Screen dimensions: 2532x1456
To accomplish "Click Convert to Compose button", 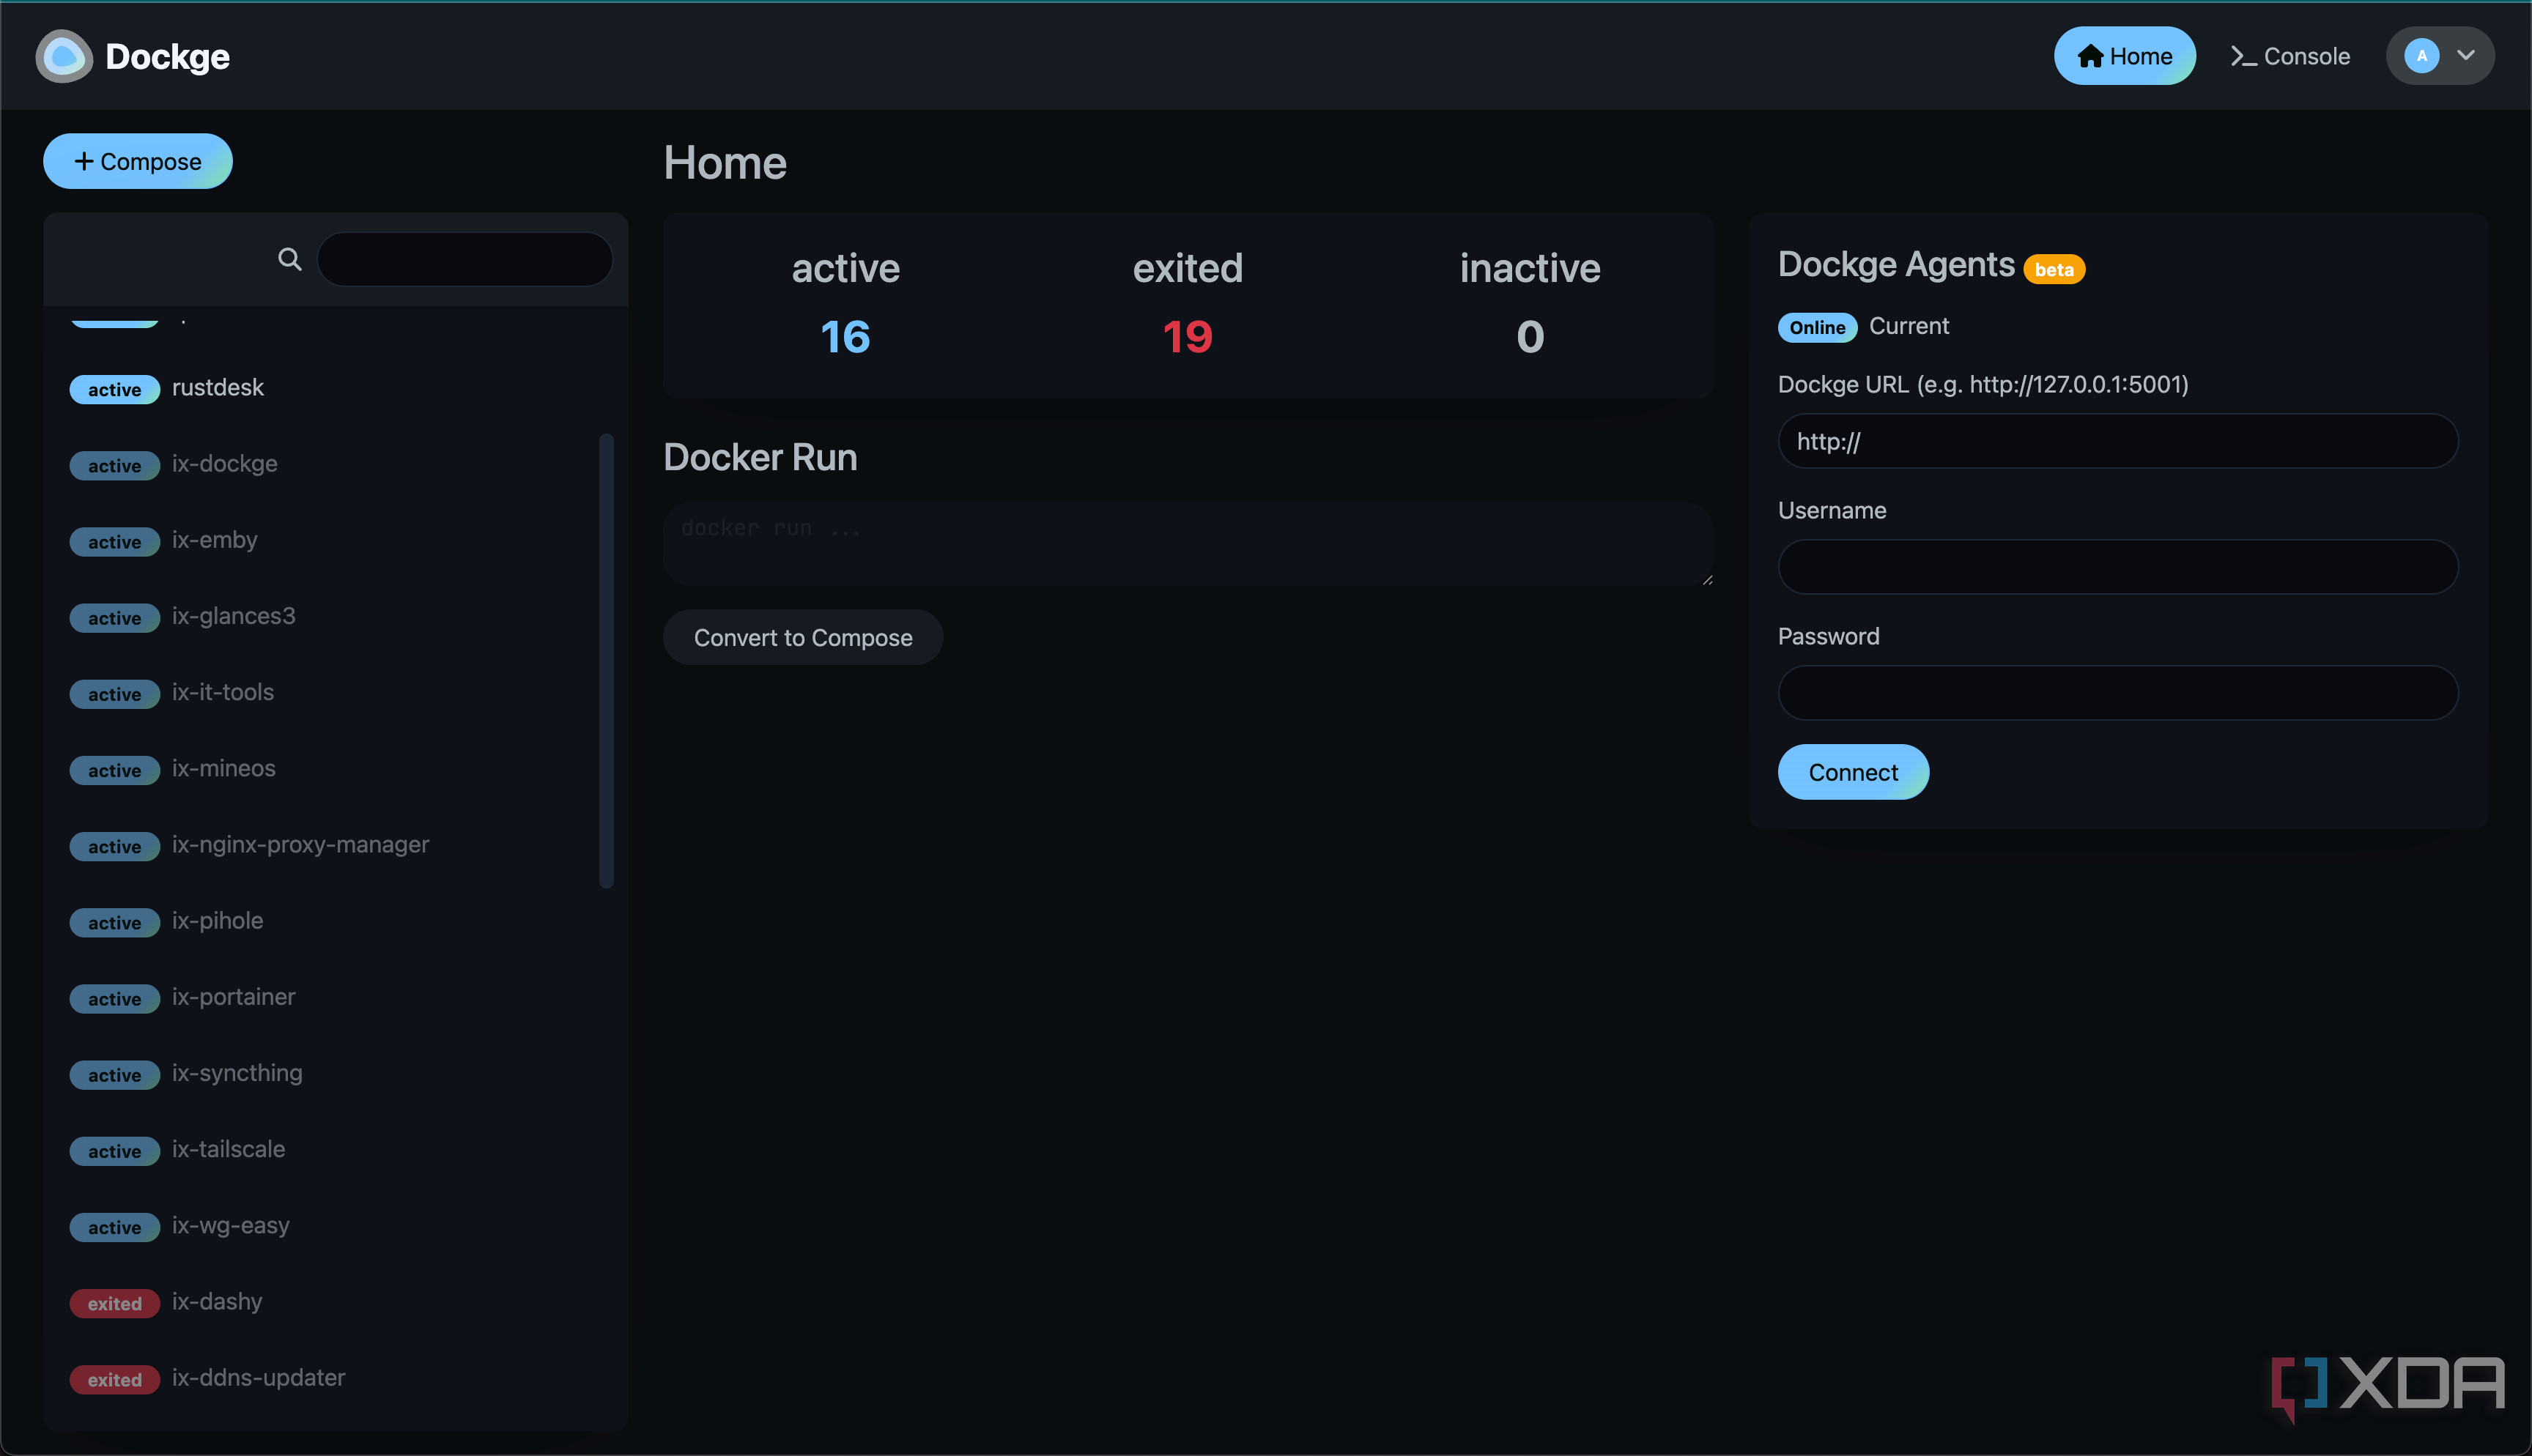I will click(803, 637).
